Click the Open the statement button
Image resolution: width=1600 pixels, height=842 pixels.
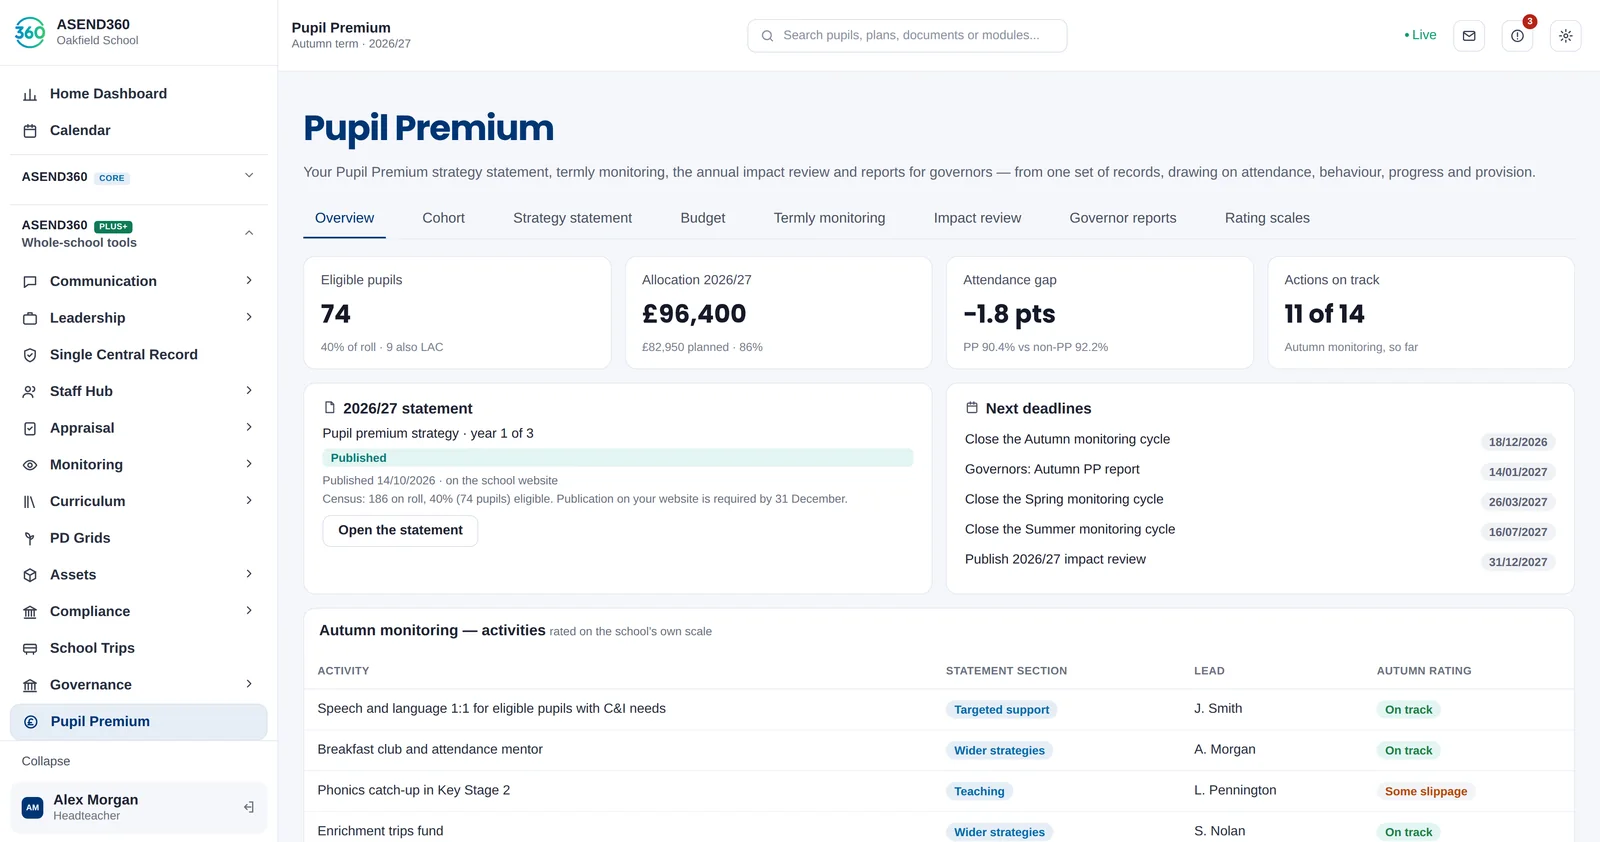[x=400, y=530]
